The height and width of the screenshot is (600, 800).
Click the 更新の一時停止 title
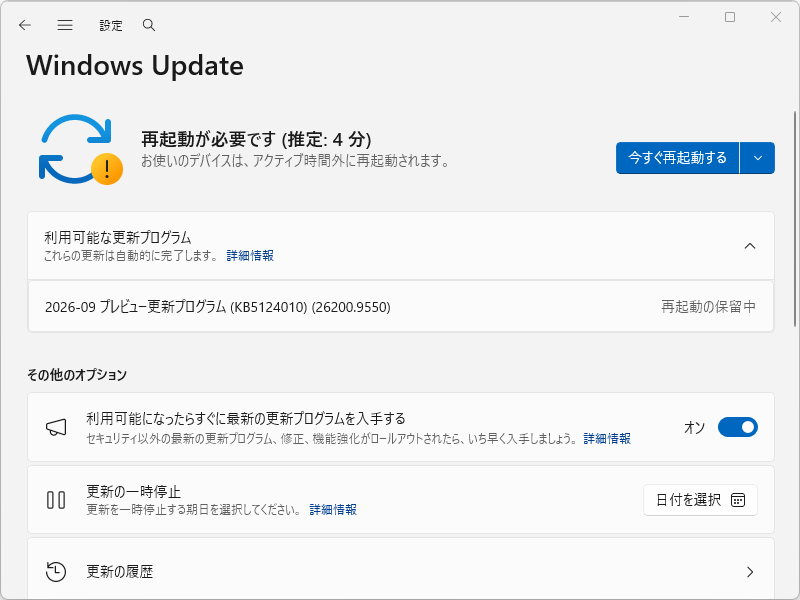(x=133, y=492)
